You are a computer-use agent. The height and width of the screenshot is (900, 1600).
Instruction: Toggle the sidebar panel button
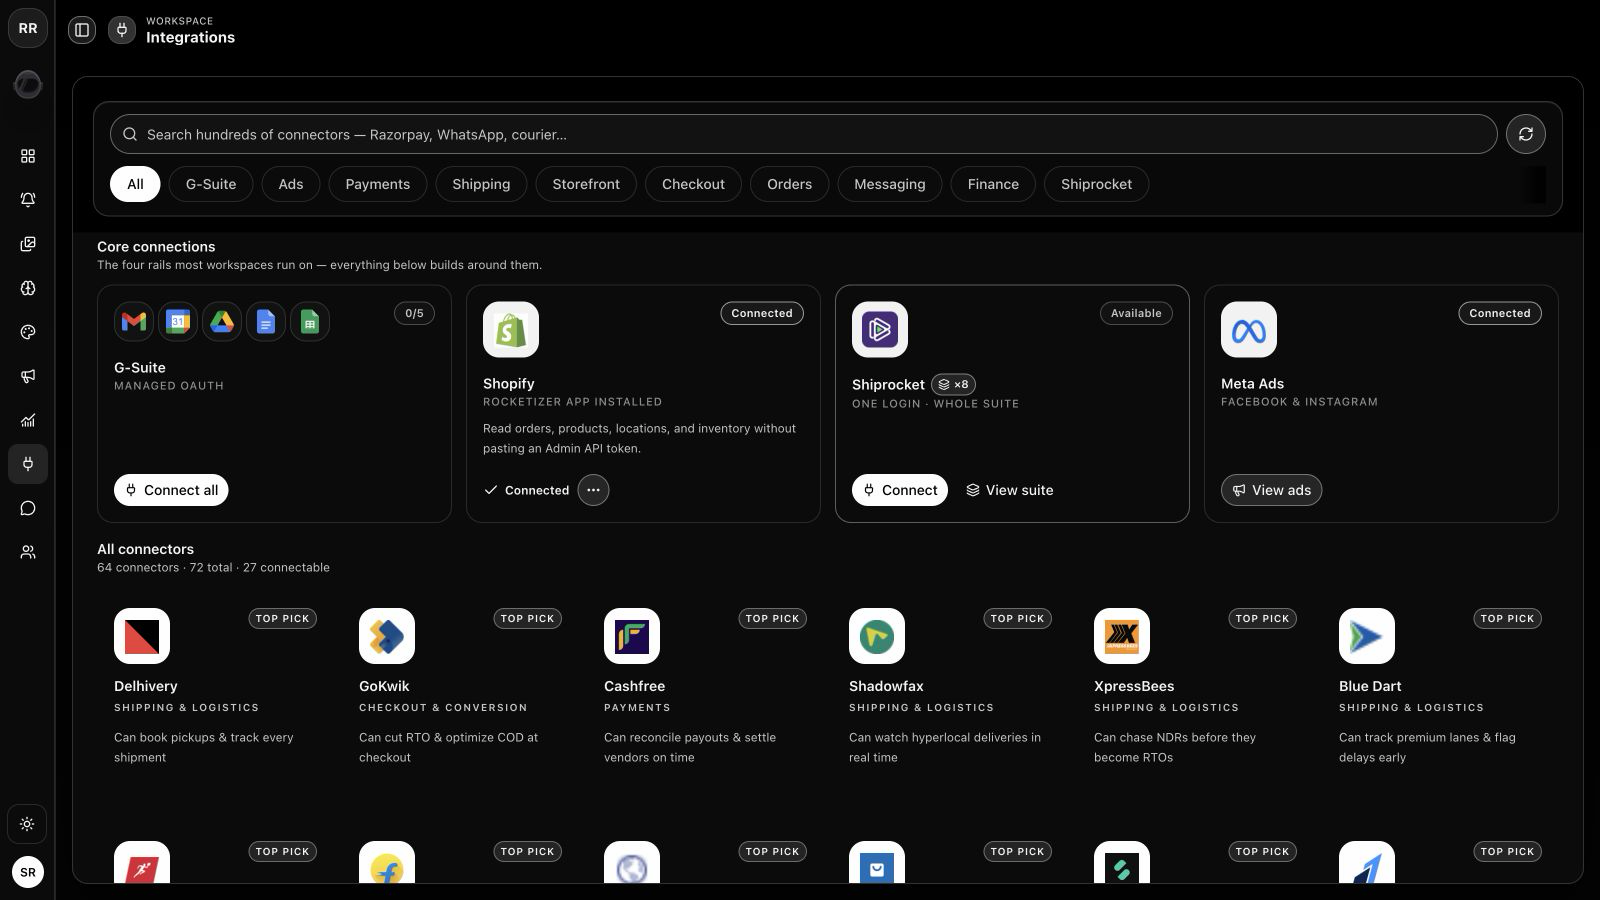coord(82,30)
